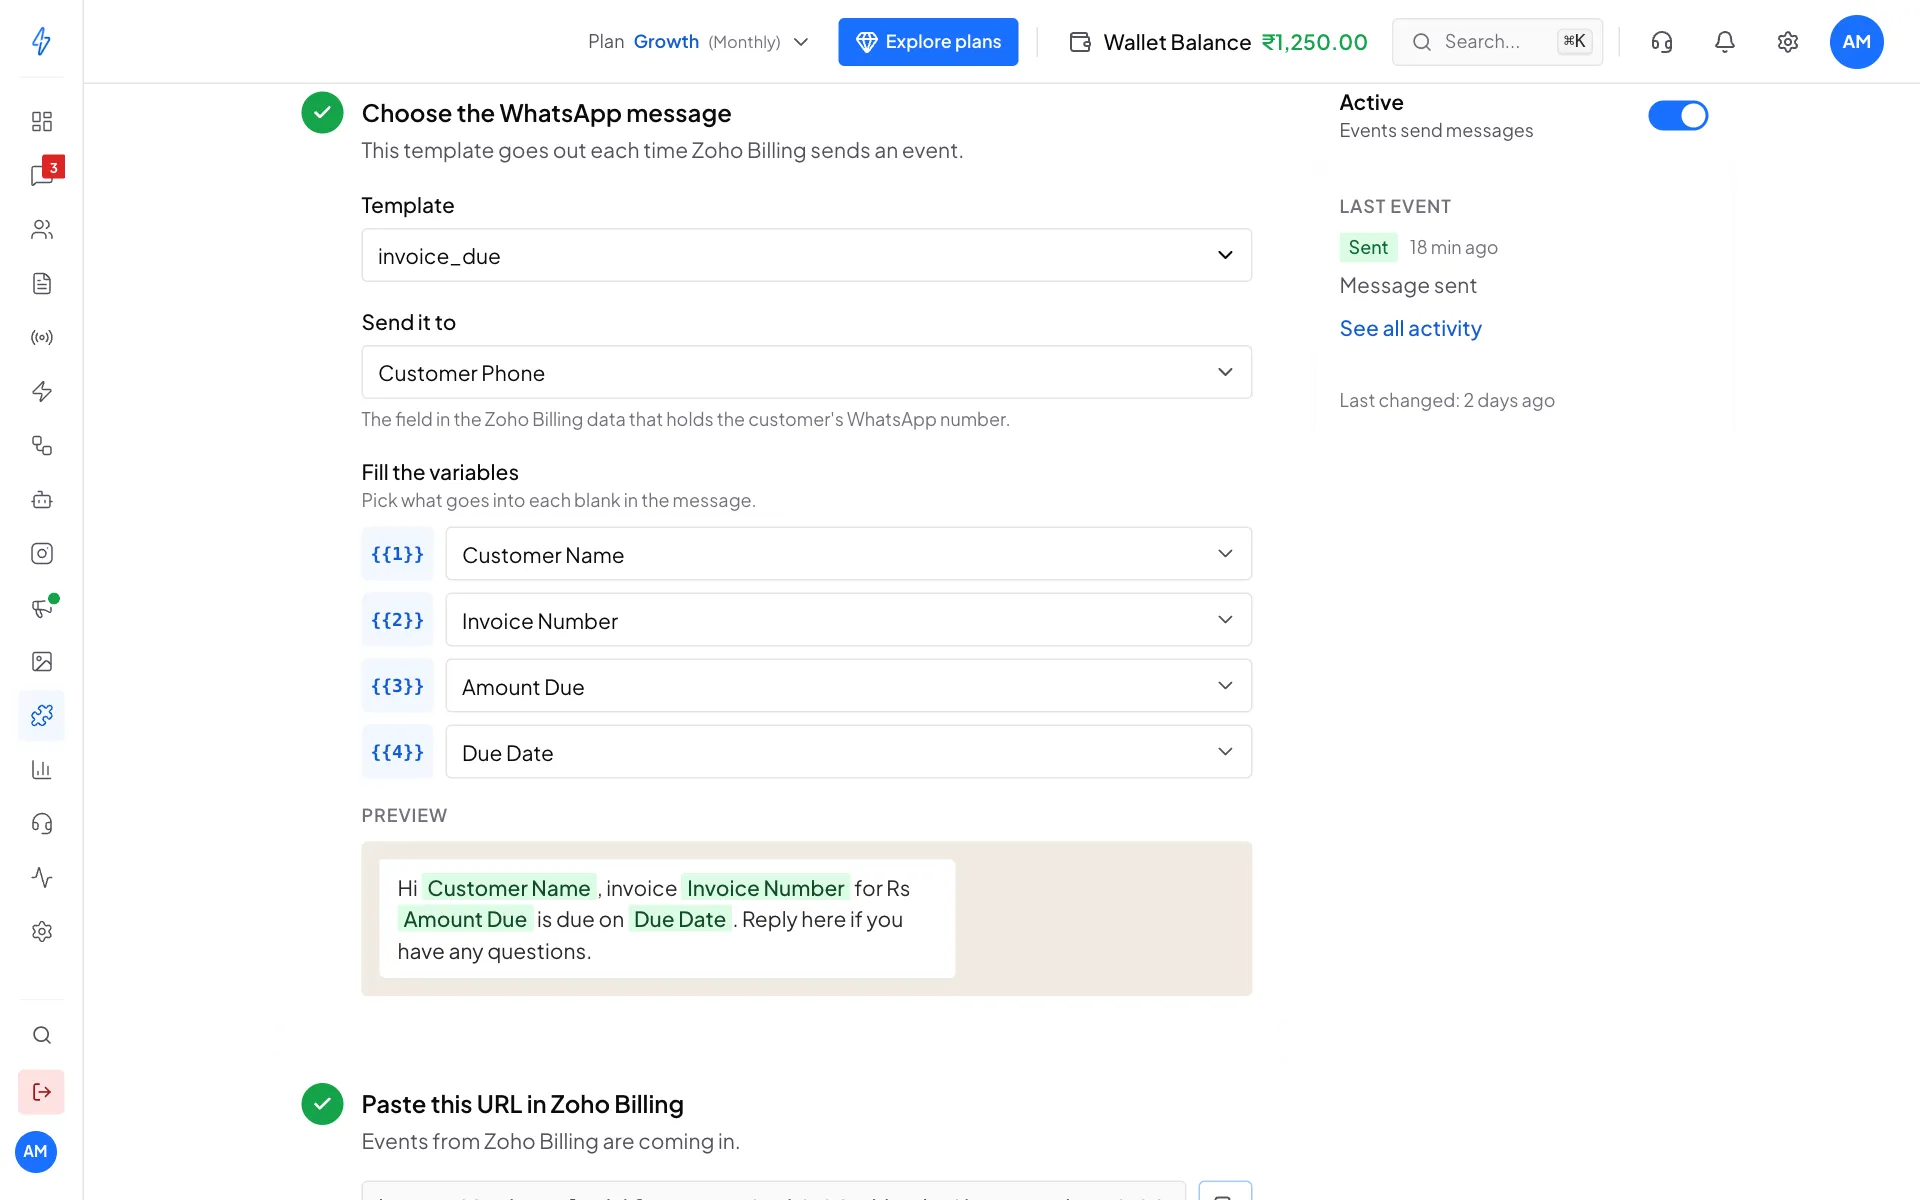Open the dashboard grid icon in sidebar
This screenshot has height=1200, width=1920.
click(41, 121)
